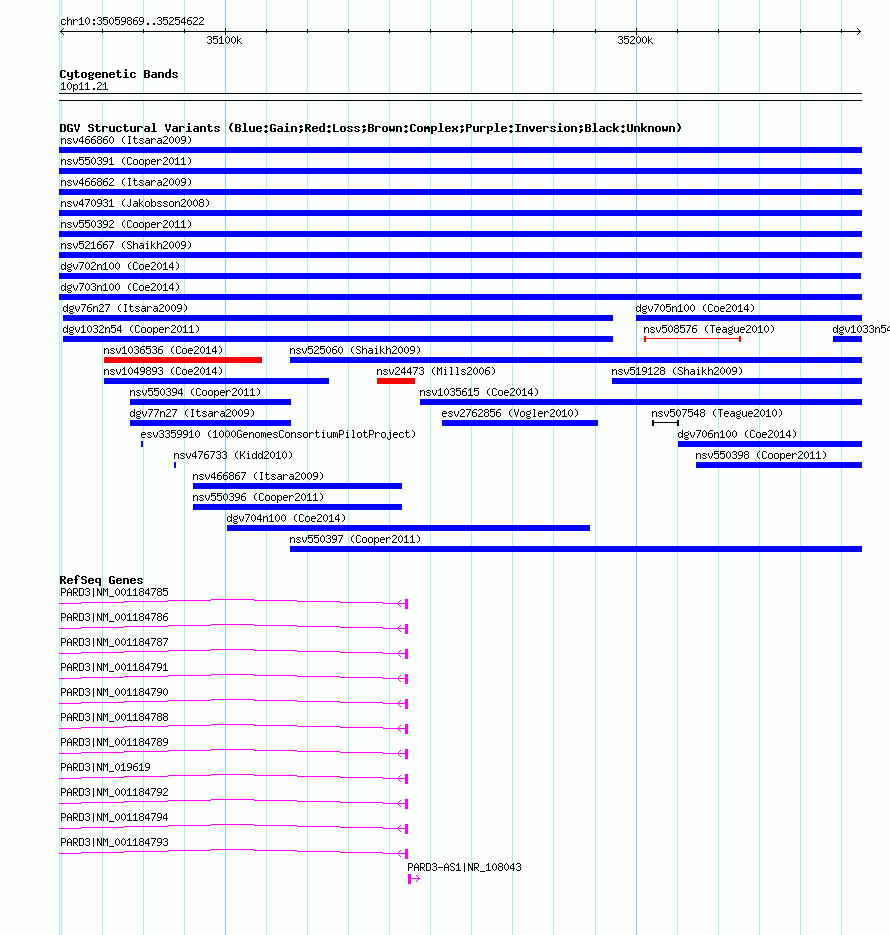Select nsv1035615 (Coe2014) label
890x935 pixels.
click(x=479, y=392)
